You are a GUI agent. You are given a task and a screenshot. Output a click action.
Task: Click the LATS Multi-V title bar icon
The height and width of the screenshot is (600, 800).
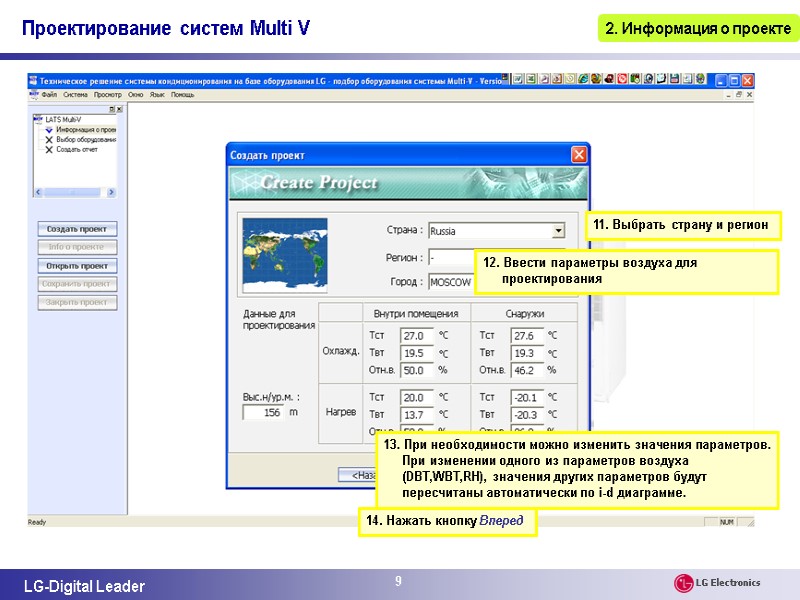(33, 80)
